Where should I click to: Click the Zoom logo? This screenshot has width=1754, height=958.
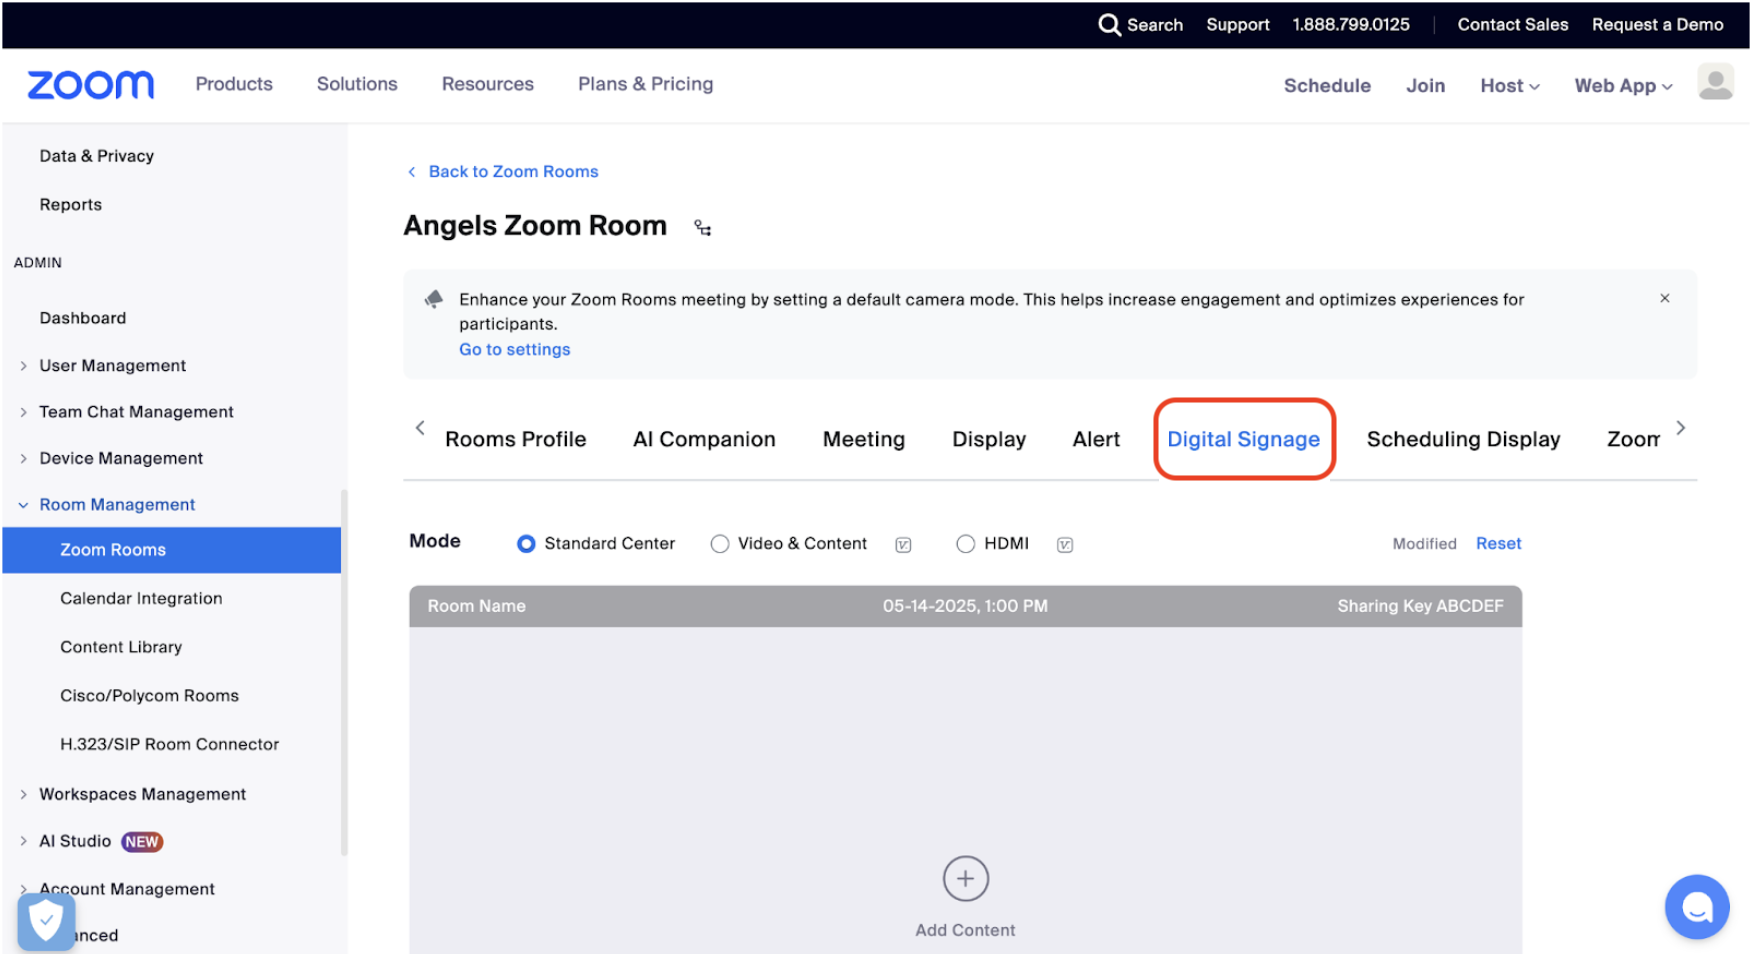(90, 85)
